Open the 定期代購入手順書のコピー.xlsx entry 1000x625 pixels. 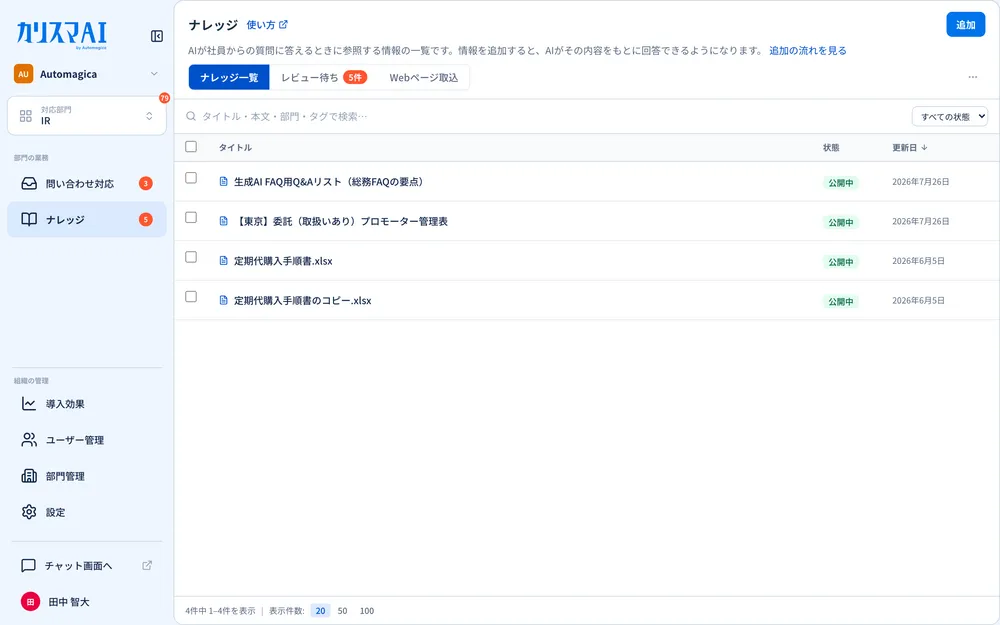[x=302, y=300]
